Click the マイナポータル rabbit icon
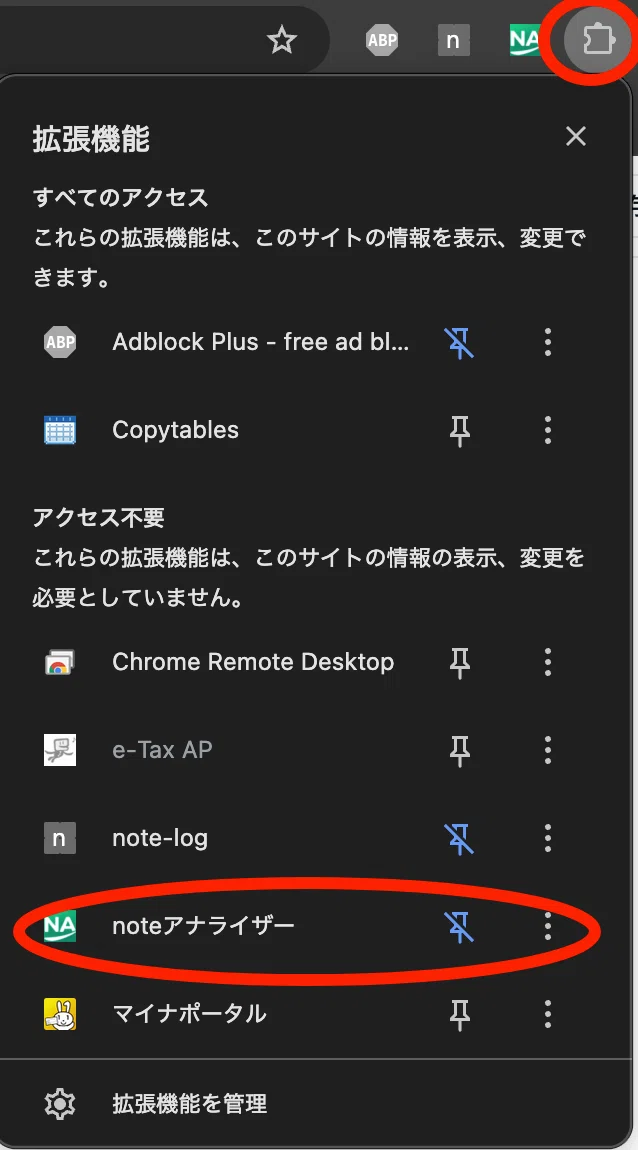The image size is (638, 1150). click(x=59, y=1014)
